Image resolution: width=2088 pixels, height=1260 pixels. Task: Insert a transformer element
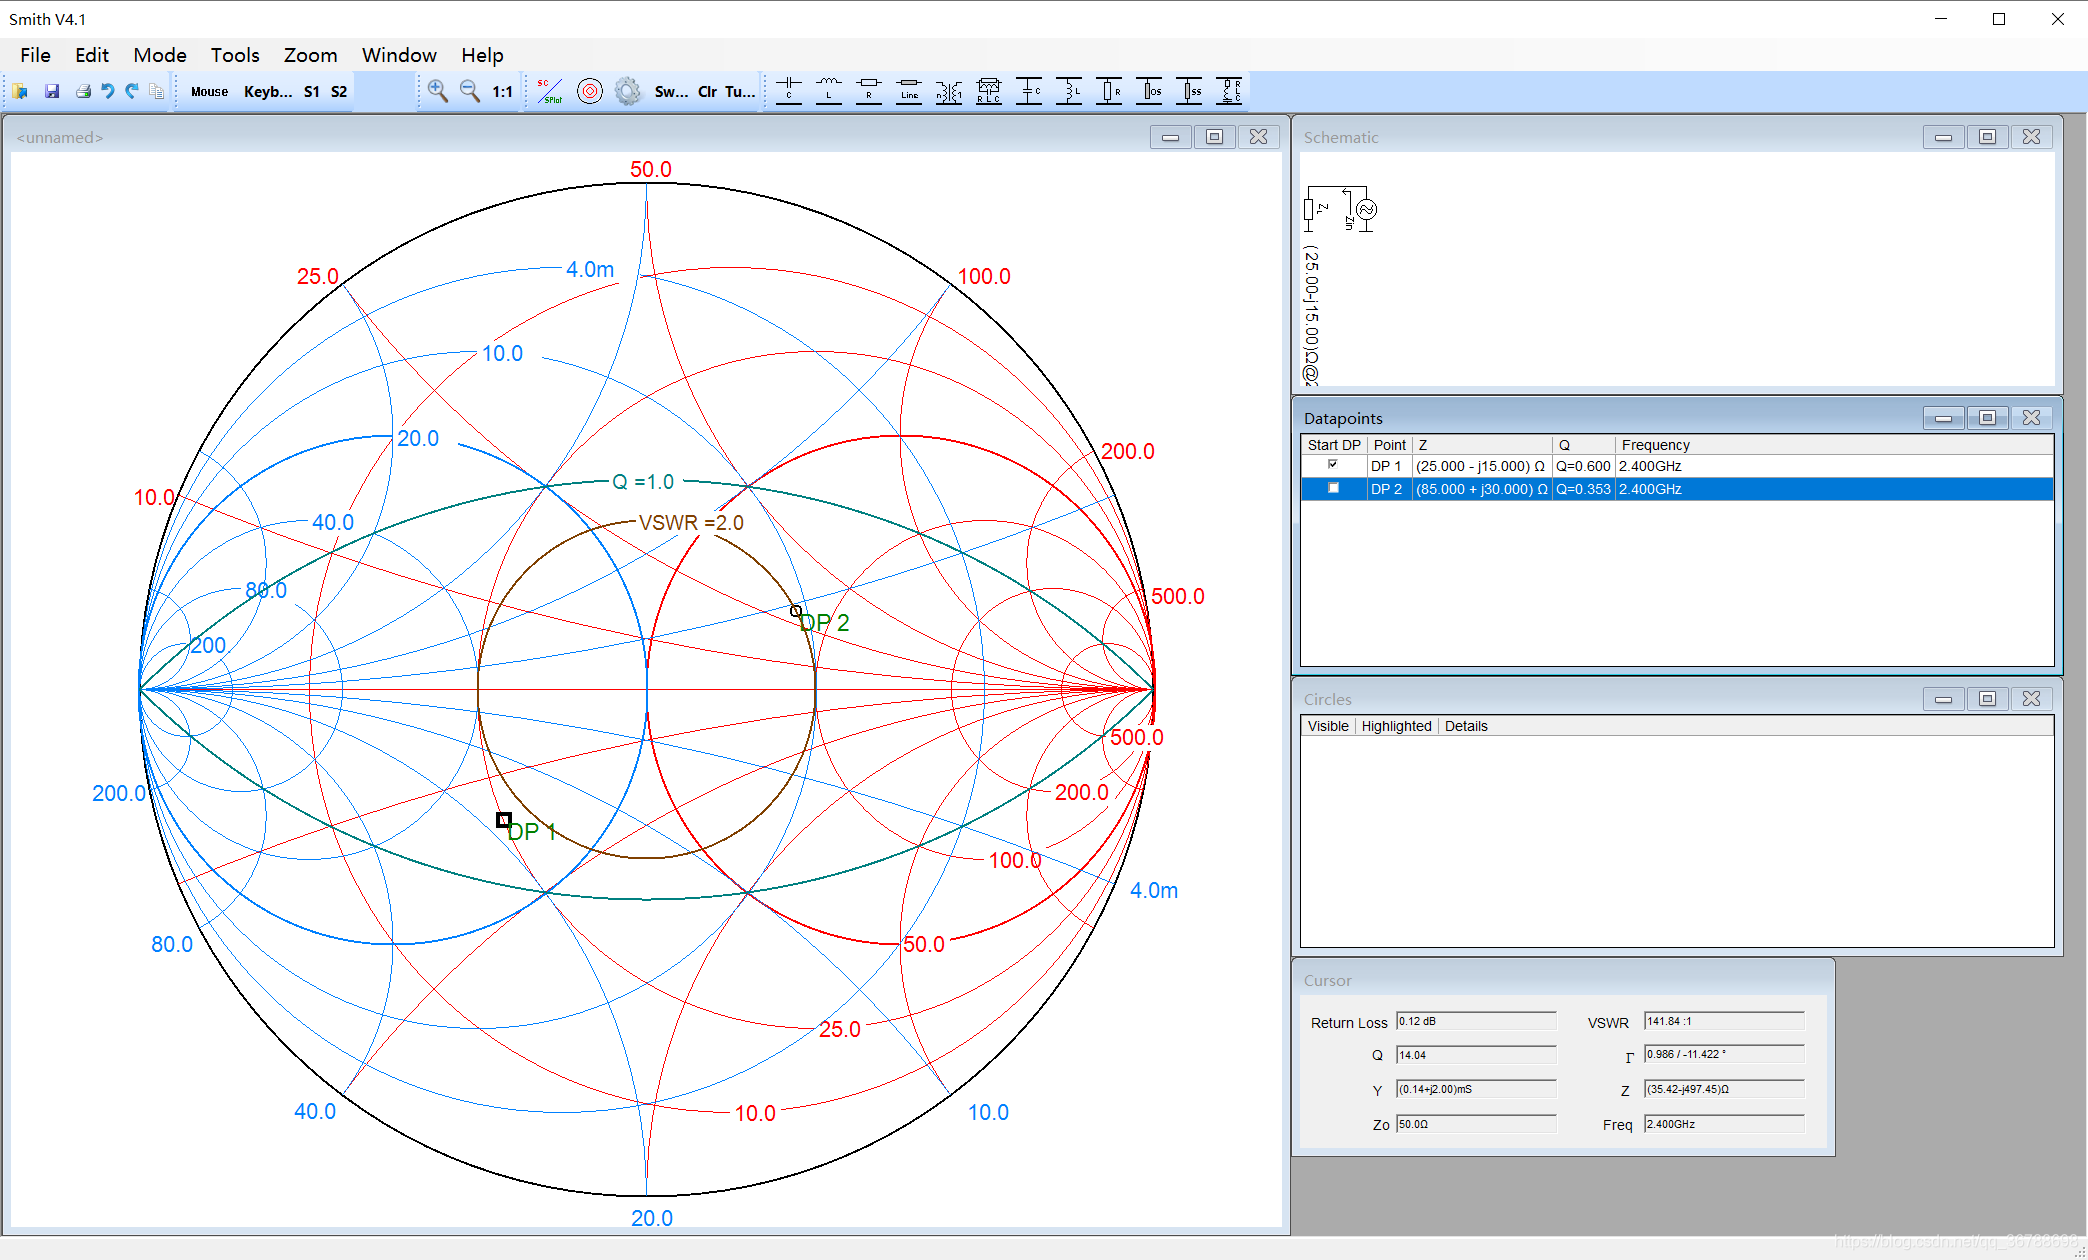948,91
